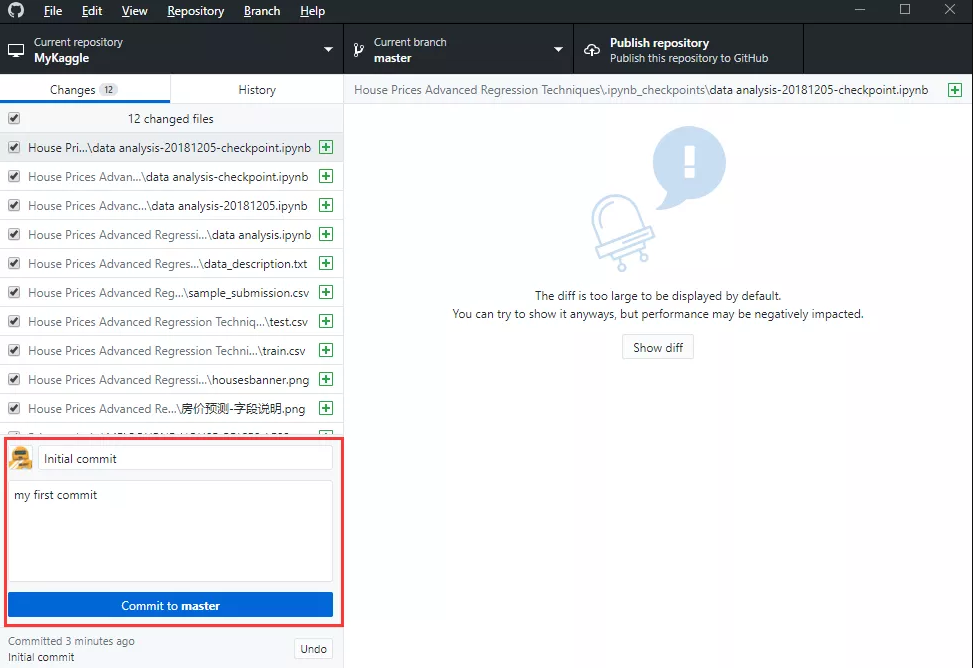Click Commit to master button
This screenshot has height=668, width=973.
pyautogui.click(x=171, y=605)
